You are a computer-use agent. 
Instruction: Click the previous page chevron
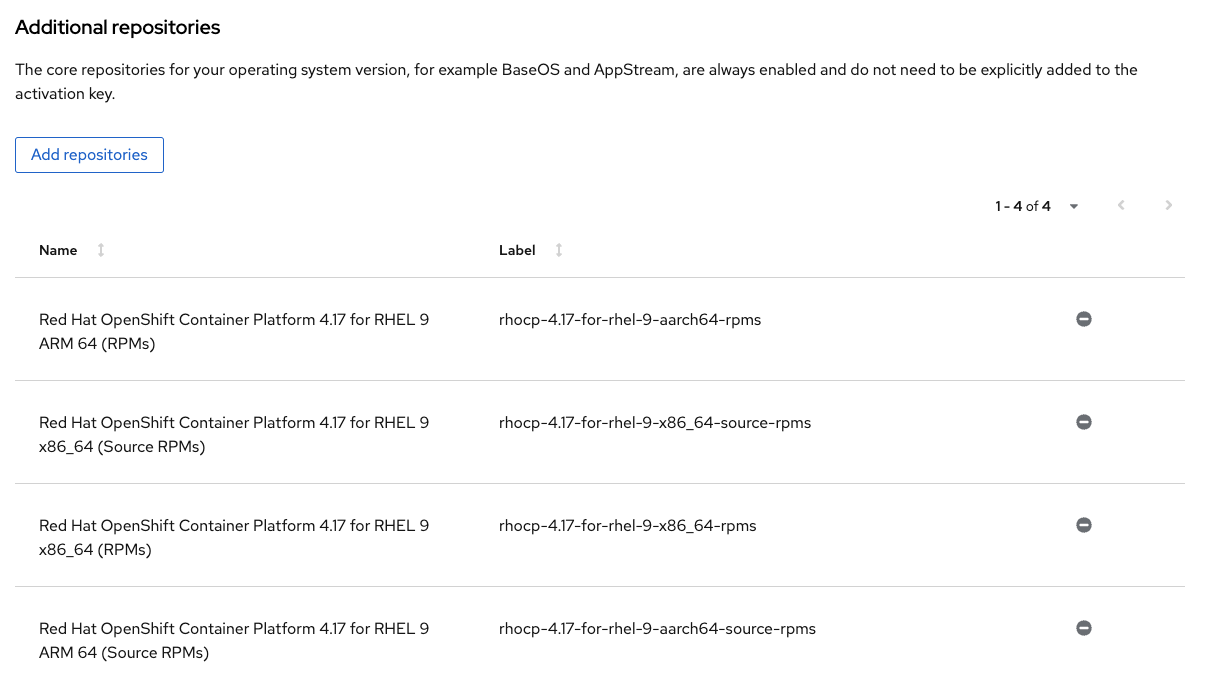[x=1120, y=205]
